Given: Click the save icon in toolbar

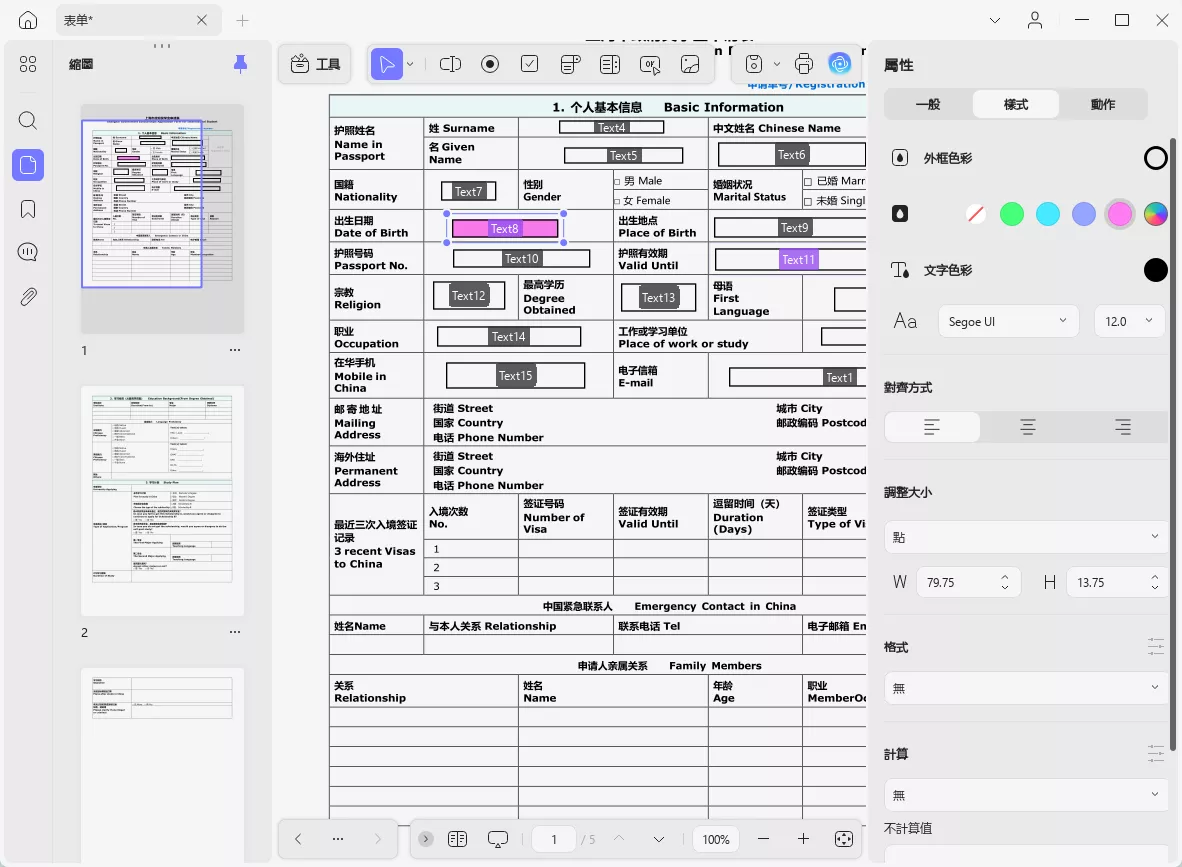Looking at the screenshot, I should 754,64.
